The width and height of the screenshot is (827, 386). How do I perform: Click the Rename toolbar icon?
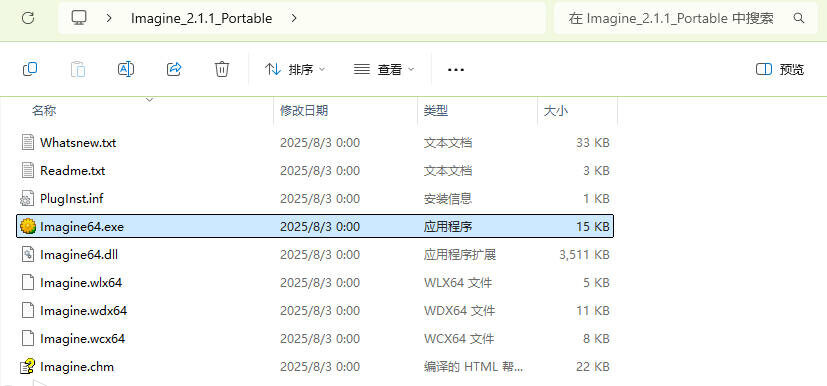126,69
